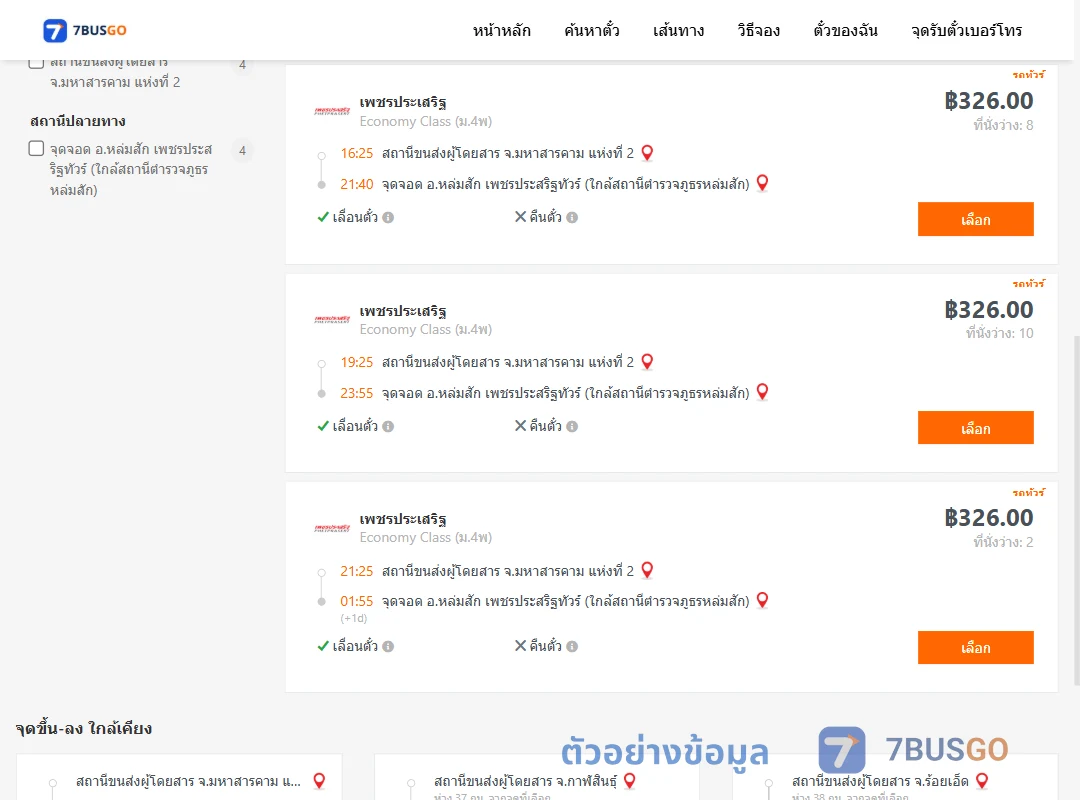Open map pin for nearby กาฬสินธุ์ station

pyautogui.click(x=630, y=781)
